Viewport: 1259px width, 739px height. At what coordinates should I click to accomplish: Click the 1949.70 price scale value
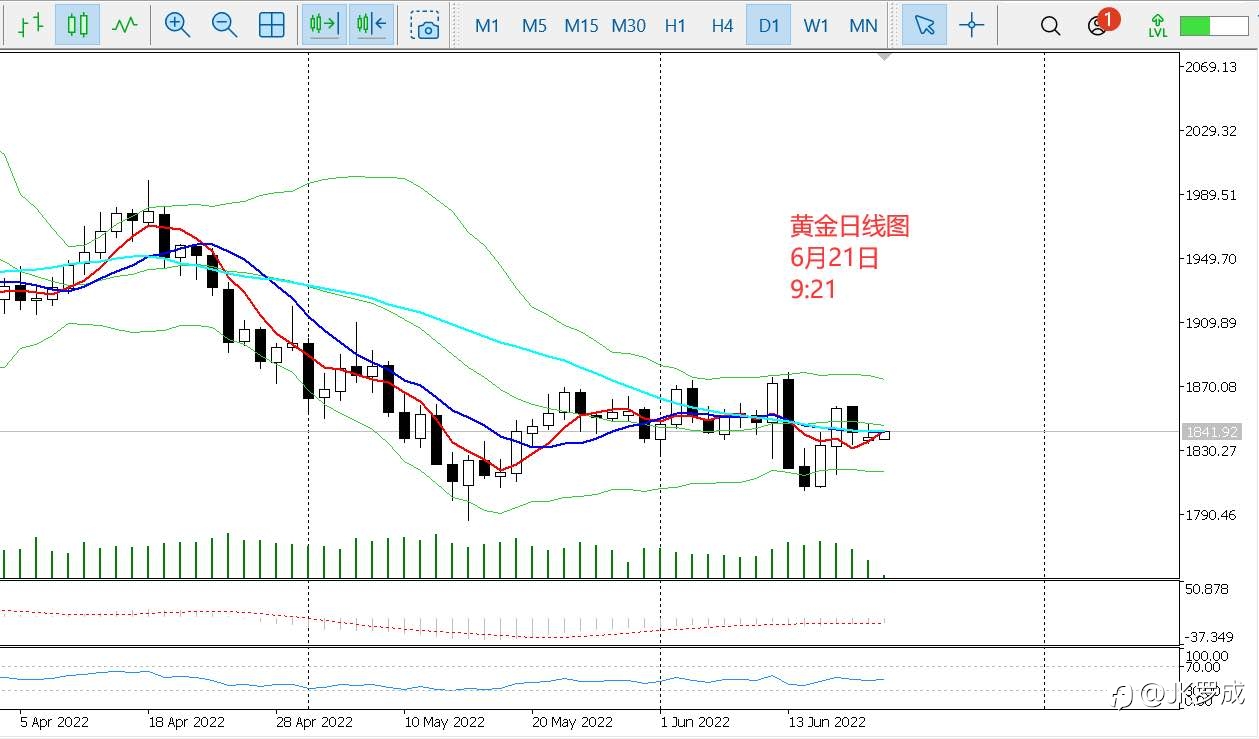tap(1210, 259)
